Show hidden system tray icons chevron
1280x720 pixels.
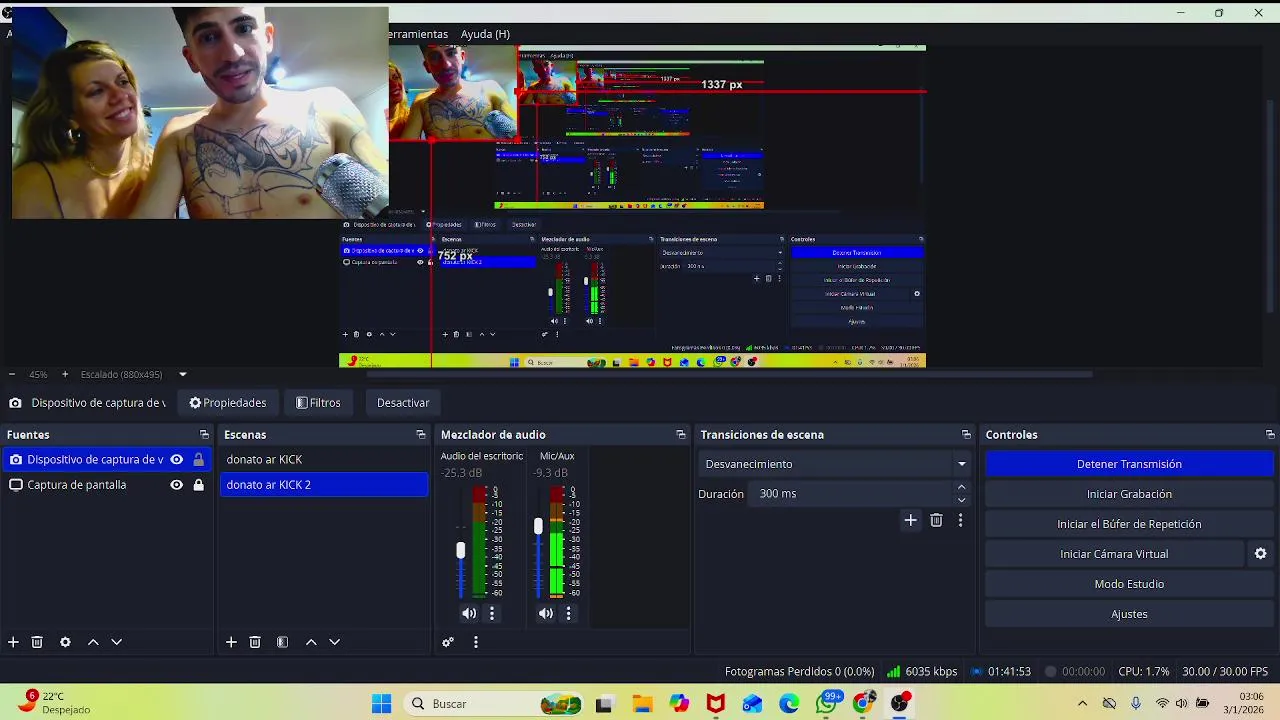(x=1082, y=704)
